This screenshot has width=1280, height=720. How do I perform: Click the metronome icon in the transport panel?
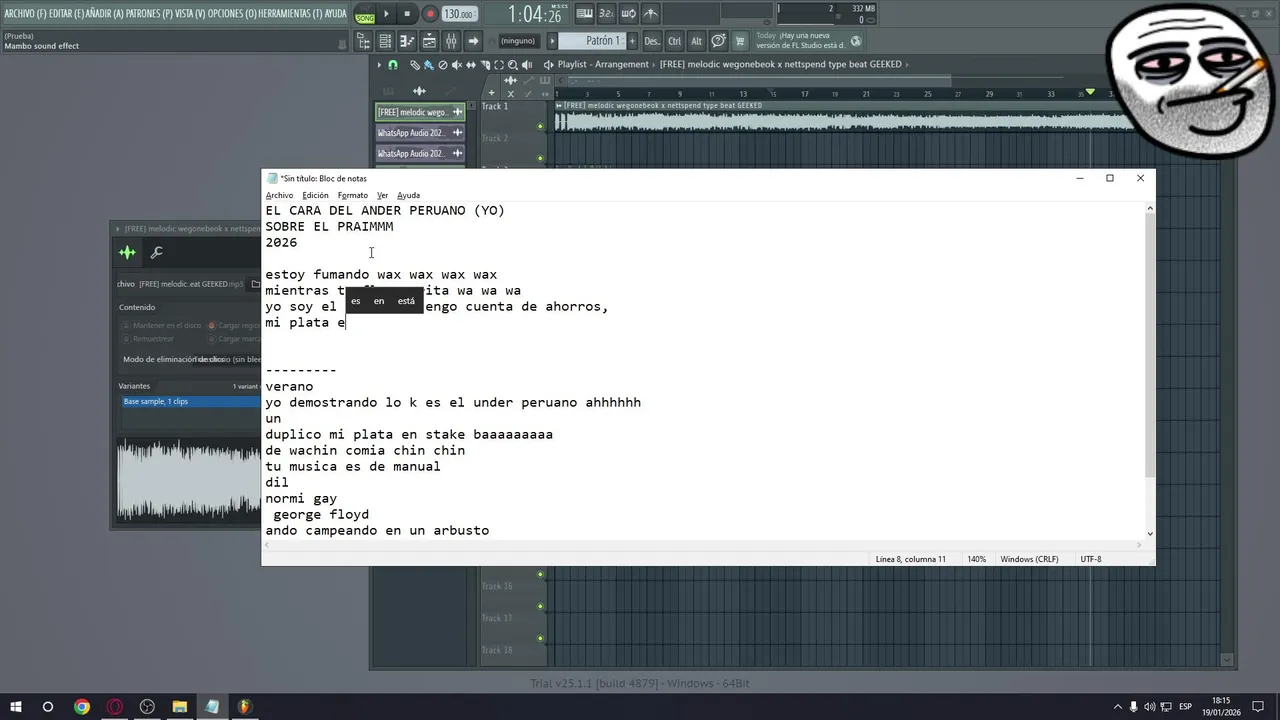click(651, 14)
